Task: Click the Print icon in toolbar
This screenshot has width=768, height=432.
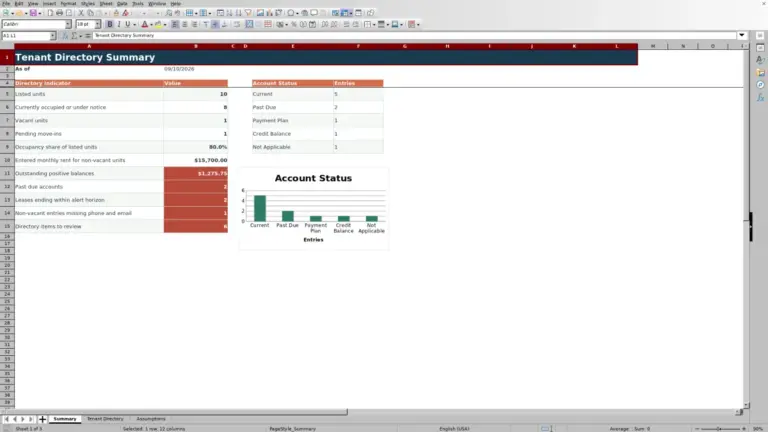Action: tap(59, 13)
